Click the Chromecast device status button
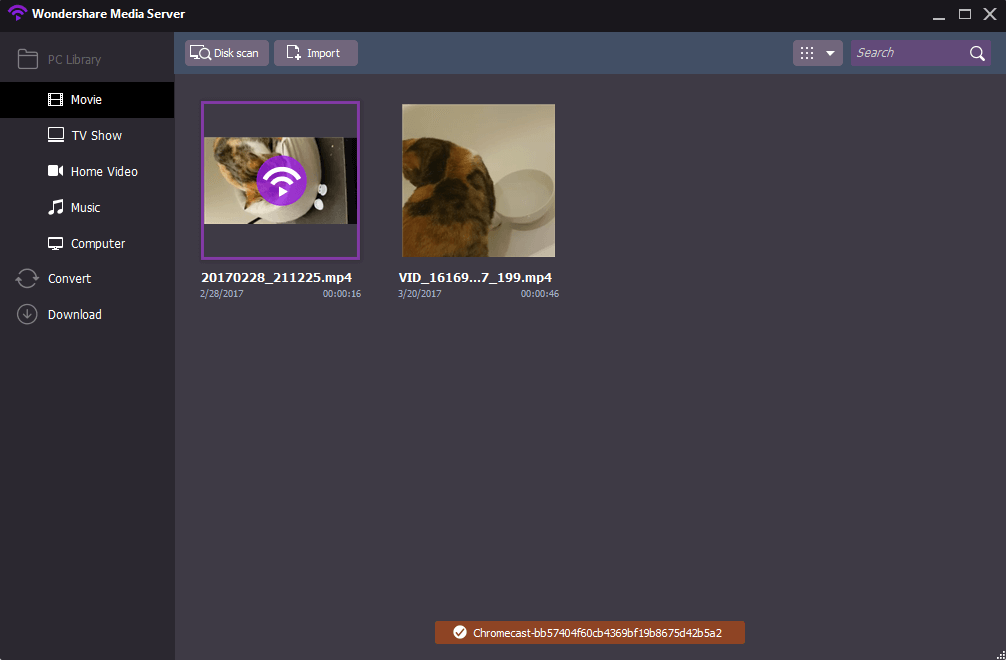This screenshot has height=660, width=1006. (590, 632)
